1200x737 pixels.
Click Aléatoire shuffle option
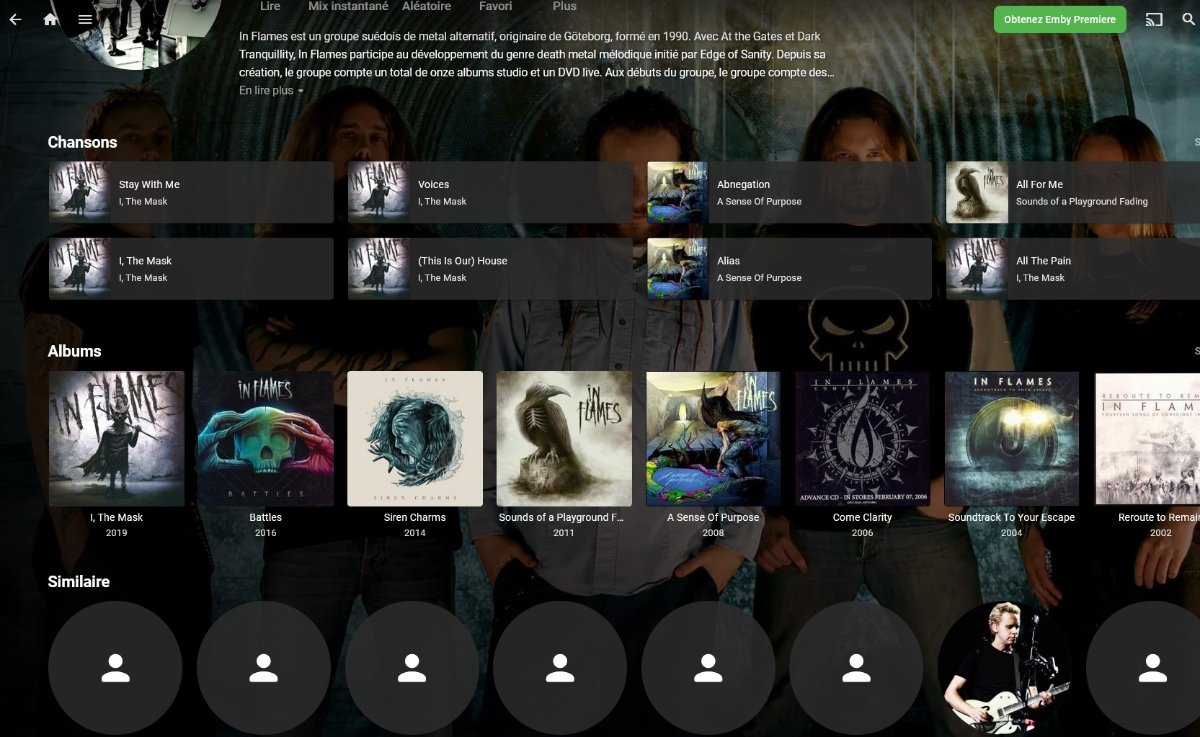tap(426, 6)
